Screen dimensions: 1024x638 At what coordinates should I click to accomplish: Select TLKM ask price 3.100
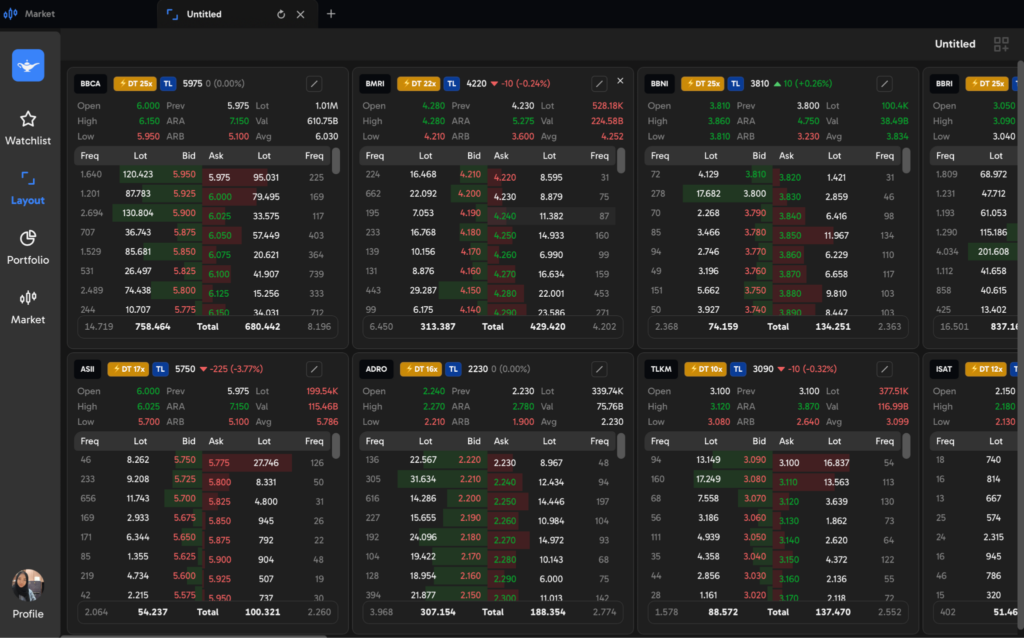789,462
